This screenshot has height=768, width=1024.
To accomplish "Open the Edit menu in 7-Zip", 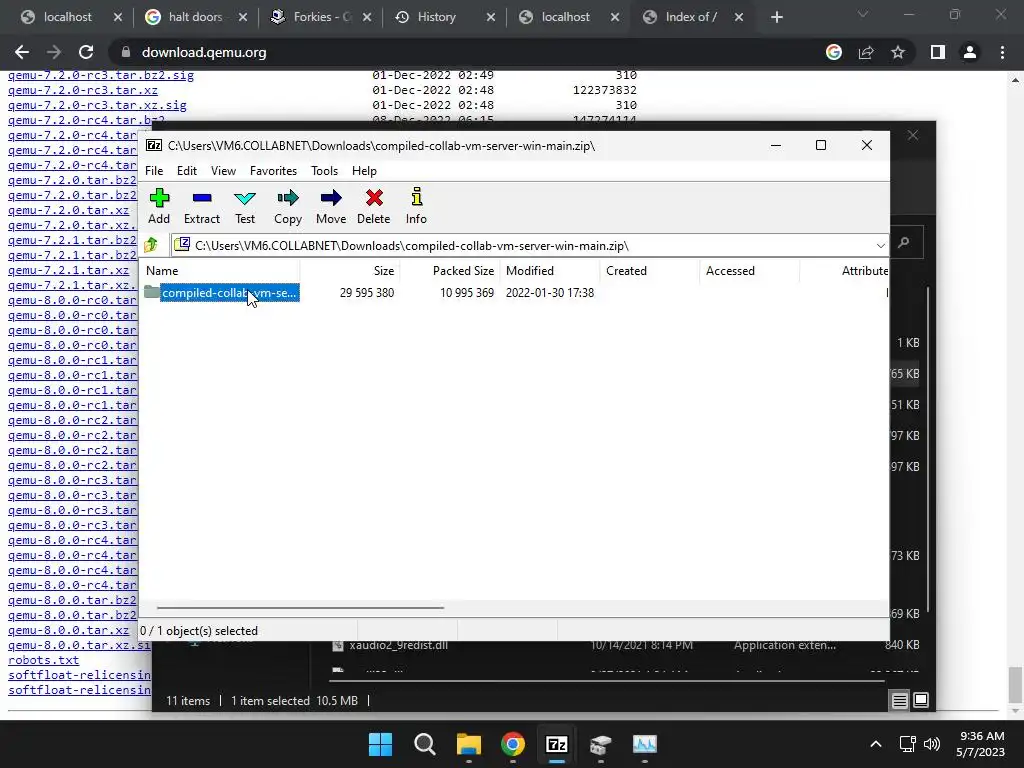I will click(x=187, y=170).
